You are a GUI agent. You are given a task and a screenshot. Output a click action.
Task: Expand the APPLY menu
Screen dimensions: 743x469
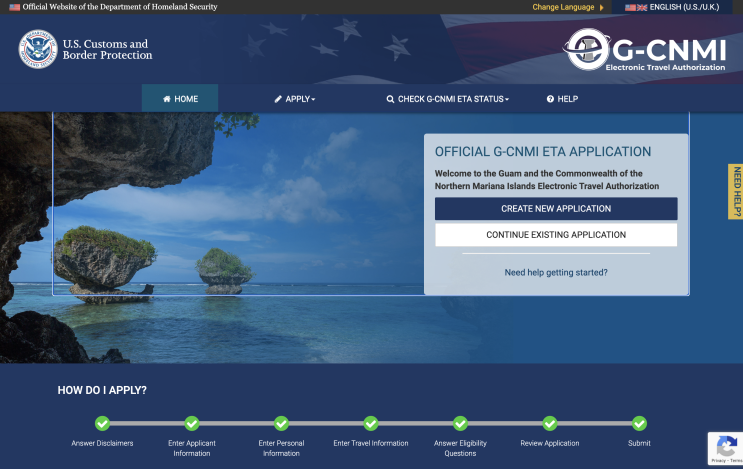pos(294,99)
